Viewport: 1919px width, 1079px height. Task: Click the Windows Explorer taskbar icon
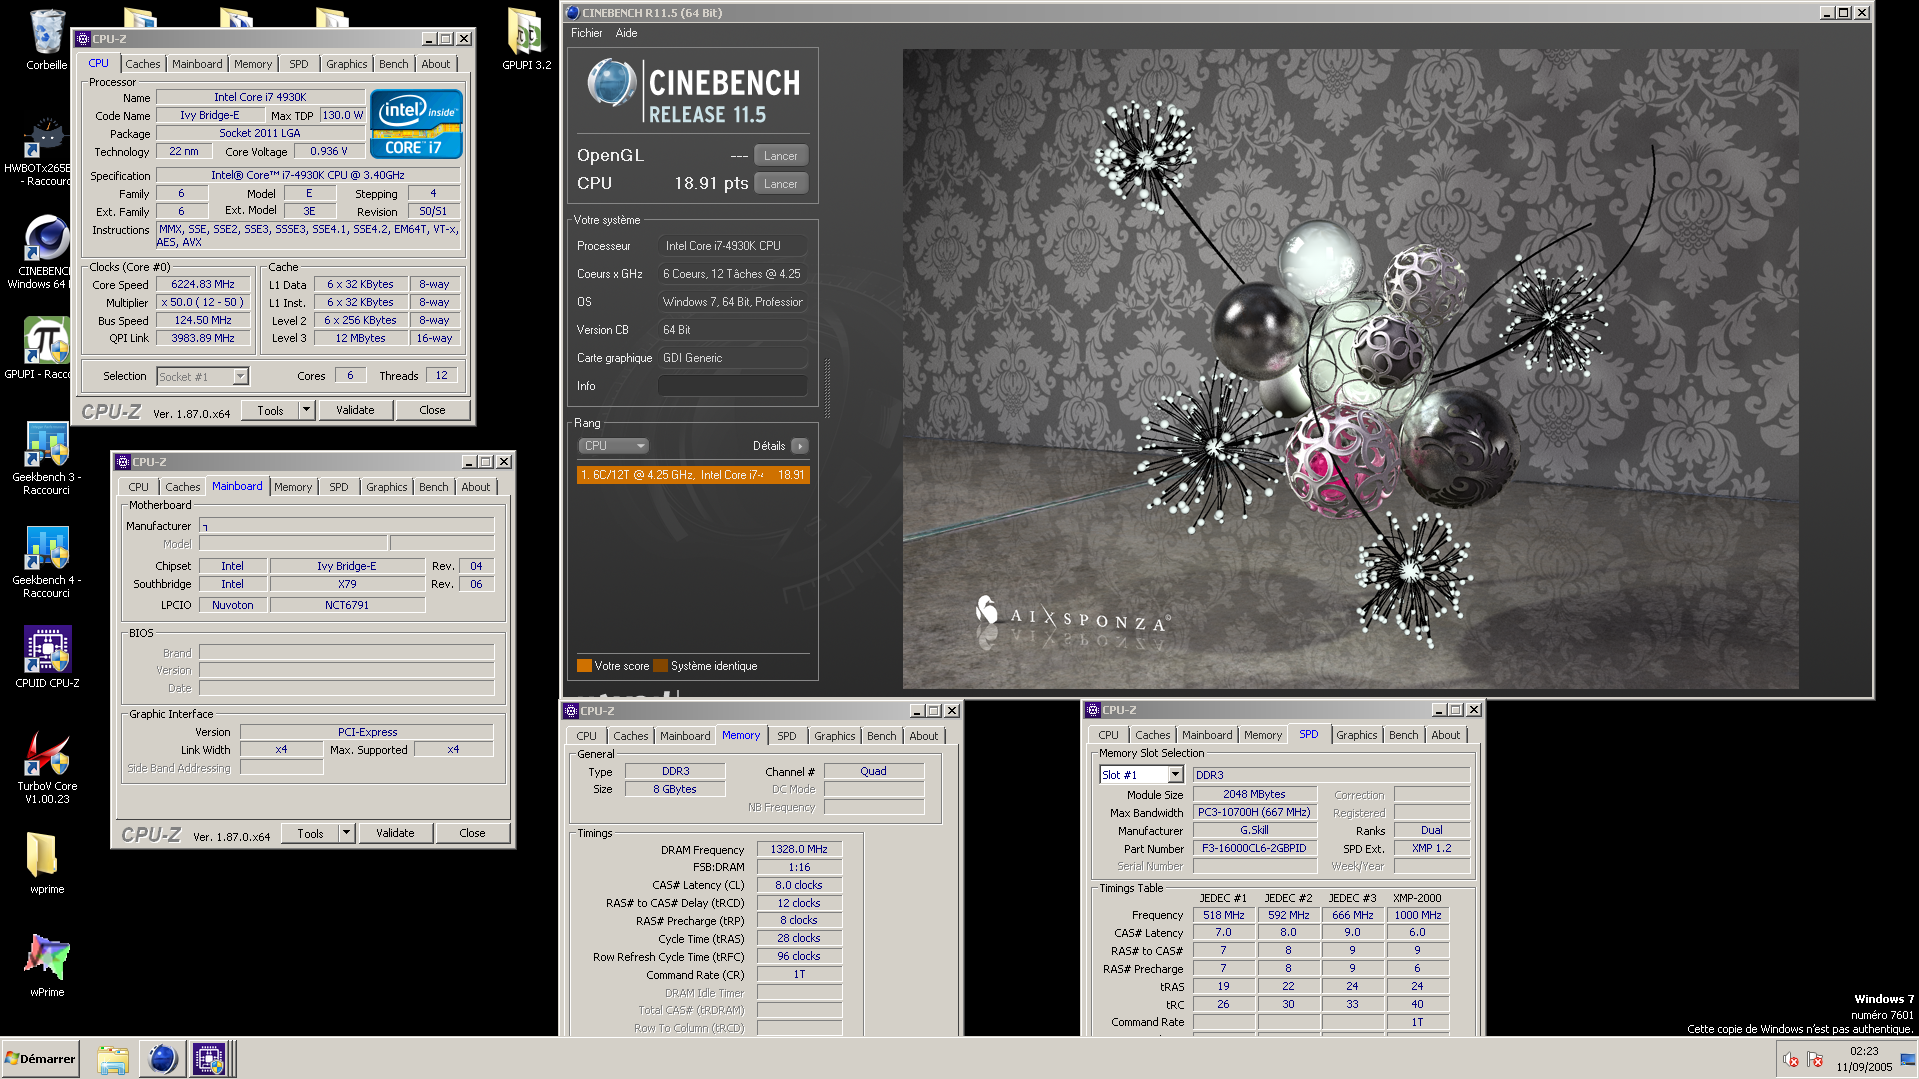click(x=113, y=1059)
